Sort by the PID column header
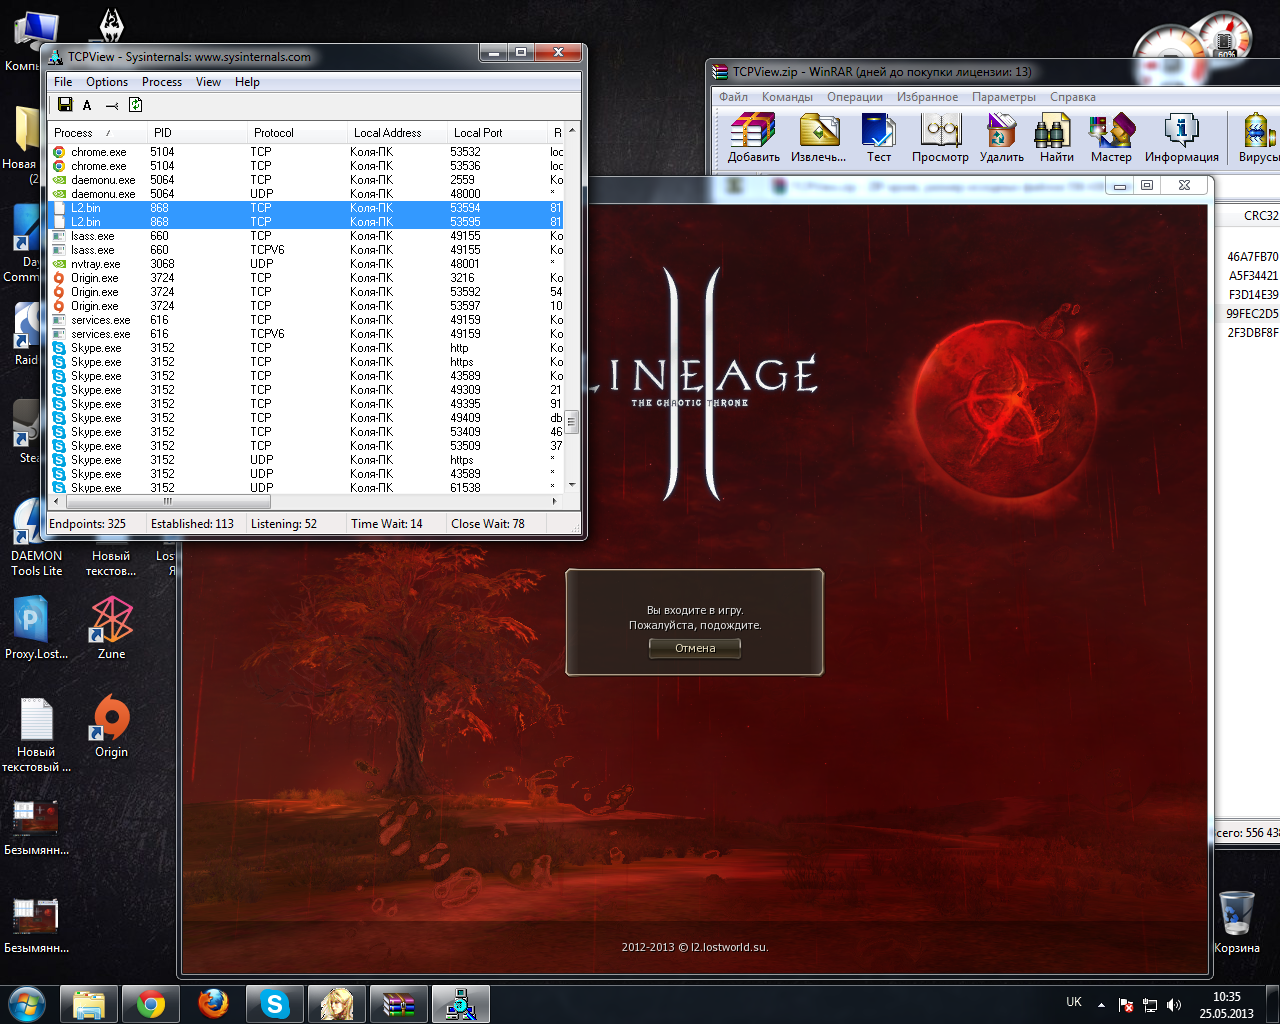Screen dimensions: 1280x1024 (x=198, y=133)
